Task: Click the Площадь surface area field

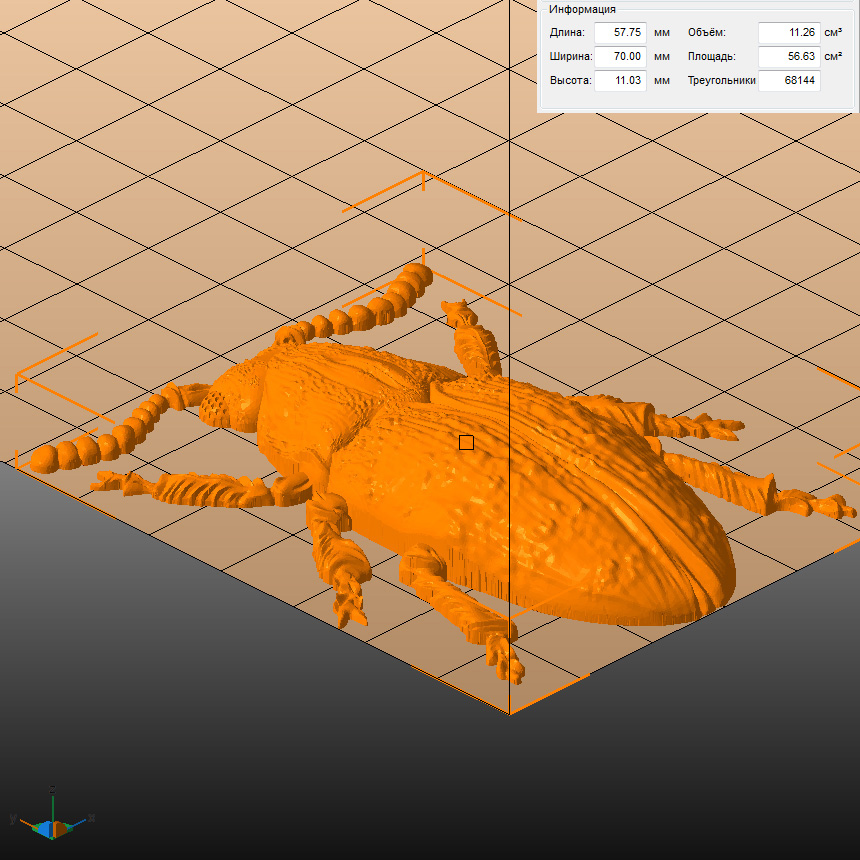Action: coord(789,56)
